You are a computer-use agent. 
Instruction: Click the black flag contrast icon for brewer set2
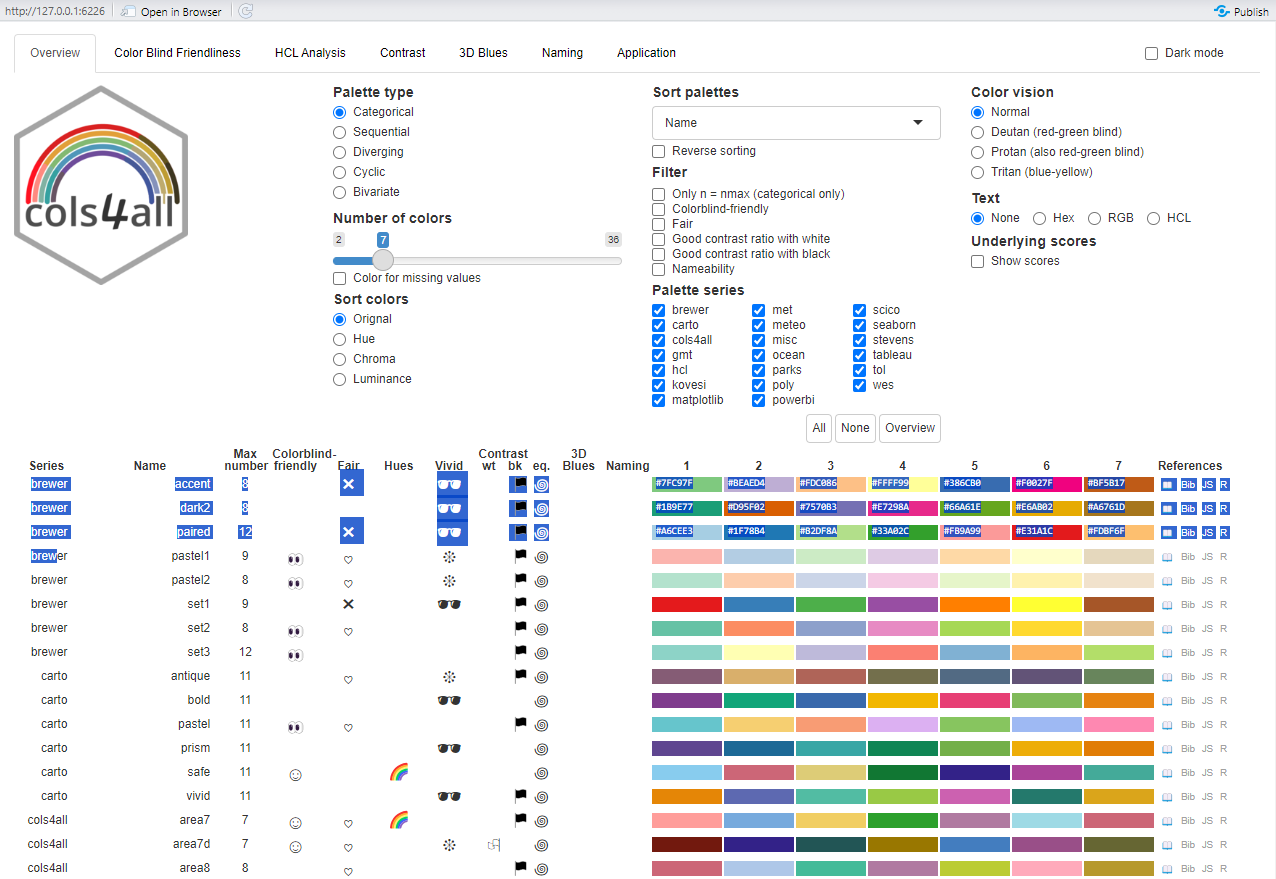tap(519, 628)
